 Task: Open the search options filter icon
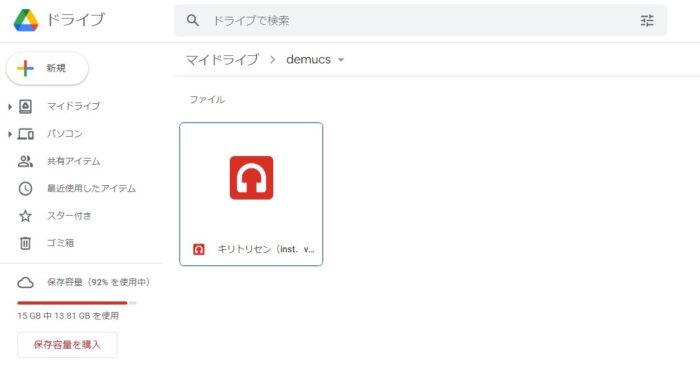tap(647, 20)
